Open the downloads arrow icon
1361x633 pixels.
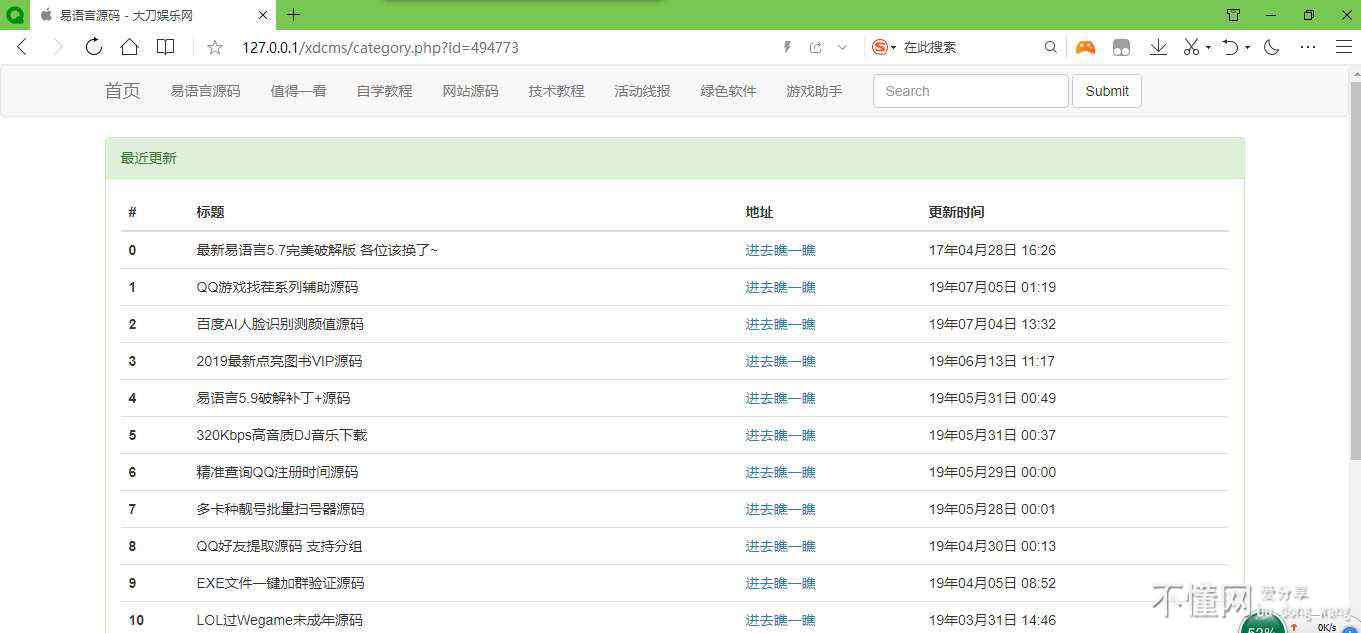pos(1158,47)
